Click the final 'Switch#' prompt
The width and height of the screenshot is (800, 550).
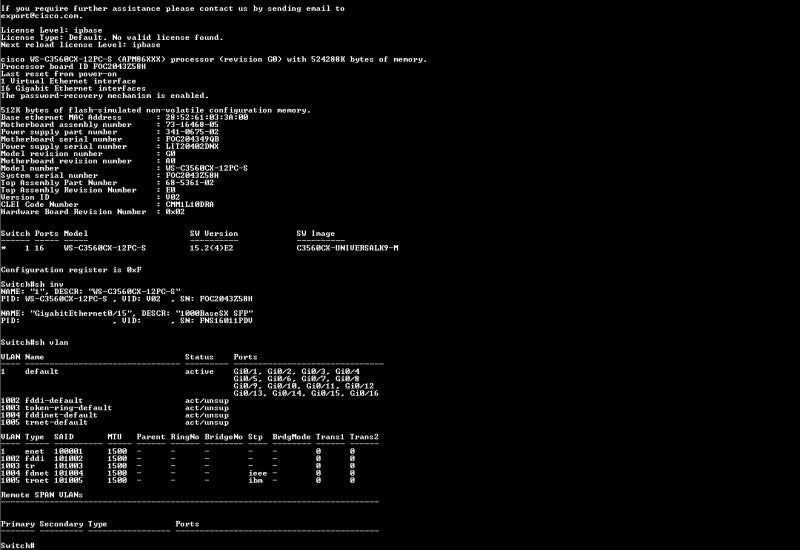(17, 545)
